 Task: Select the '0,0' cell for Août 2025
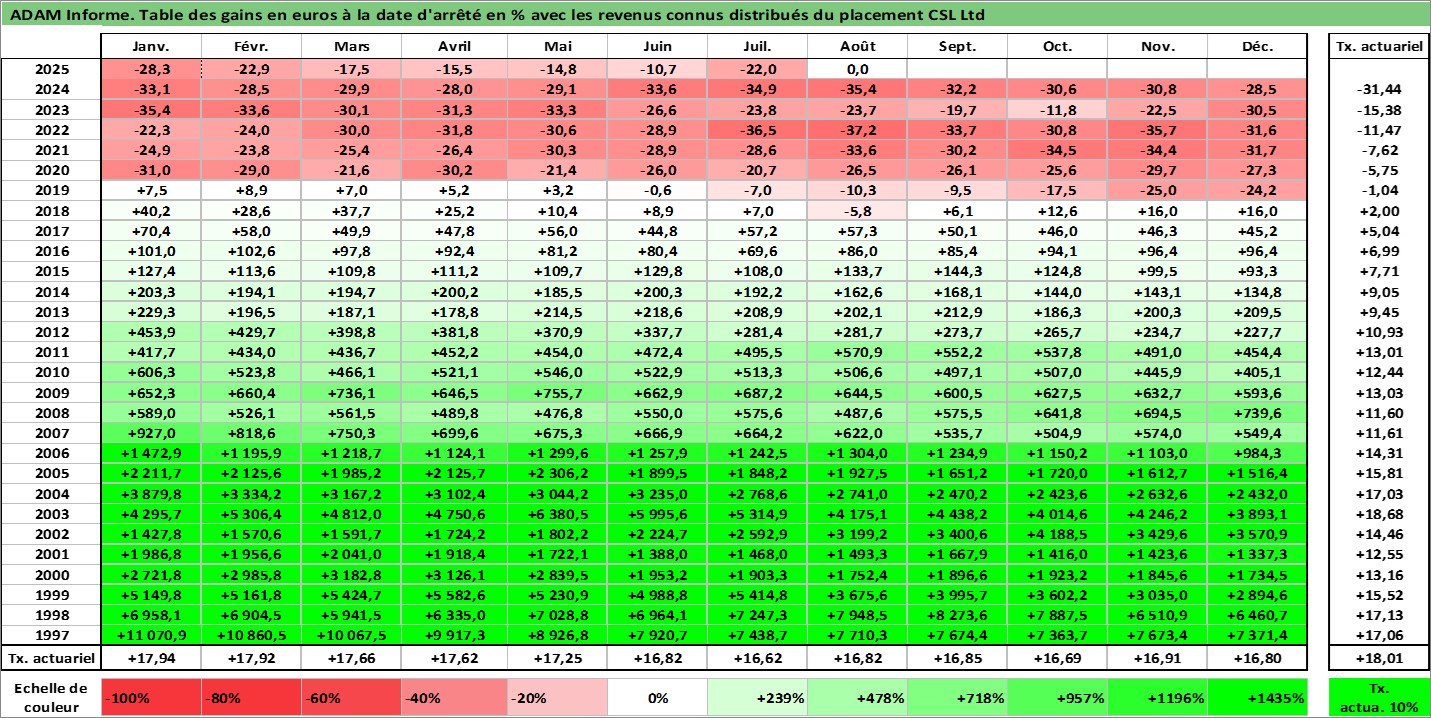[x=858, y=69]
